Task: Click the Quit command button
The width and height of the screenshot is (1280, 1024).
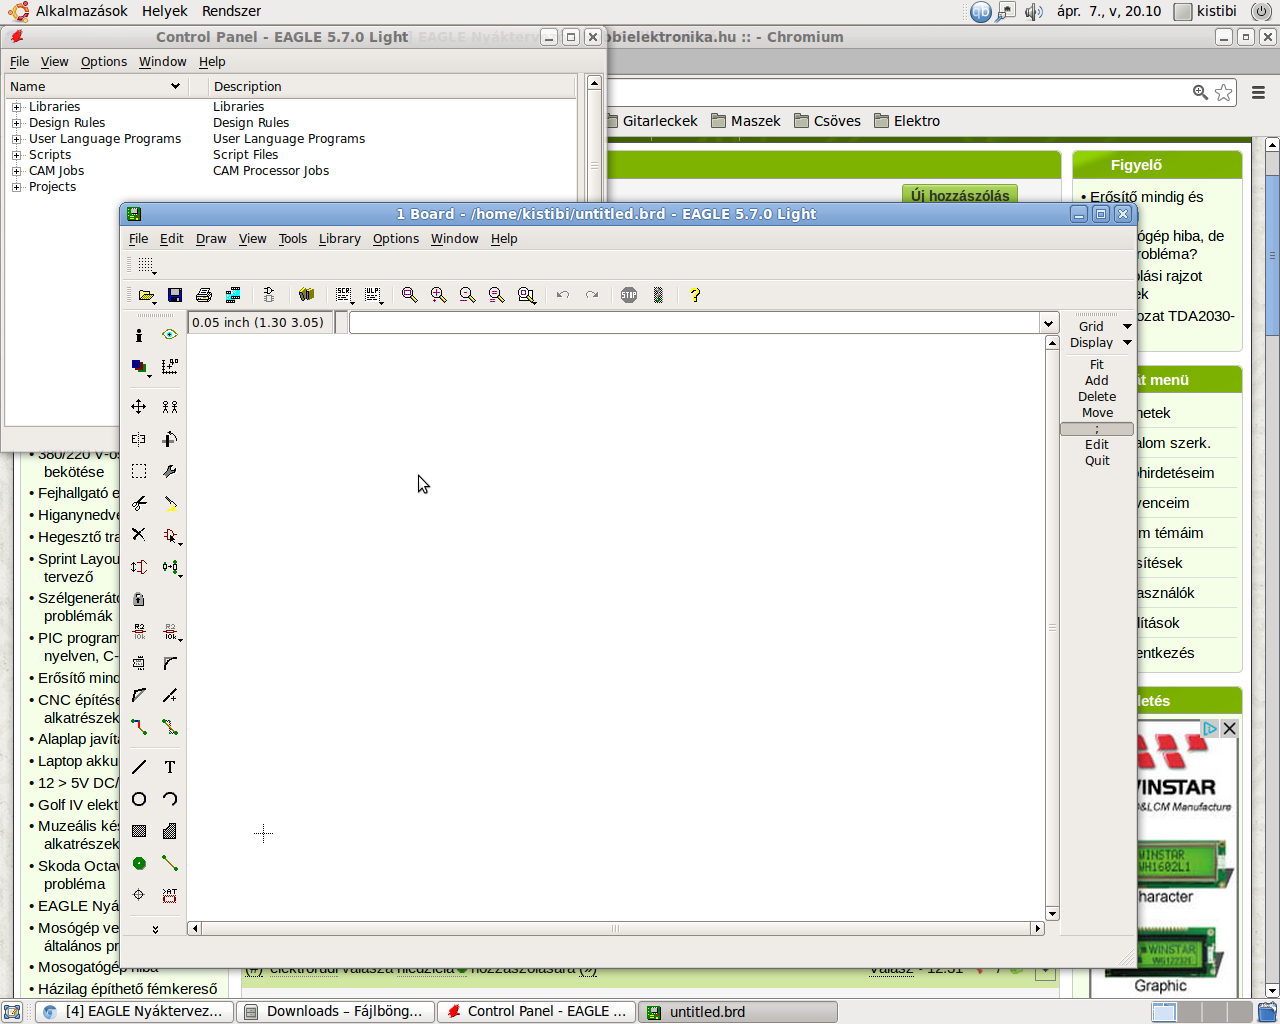Action: [1097, 461]
